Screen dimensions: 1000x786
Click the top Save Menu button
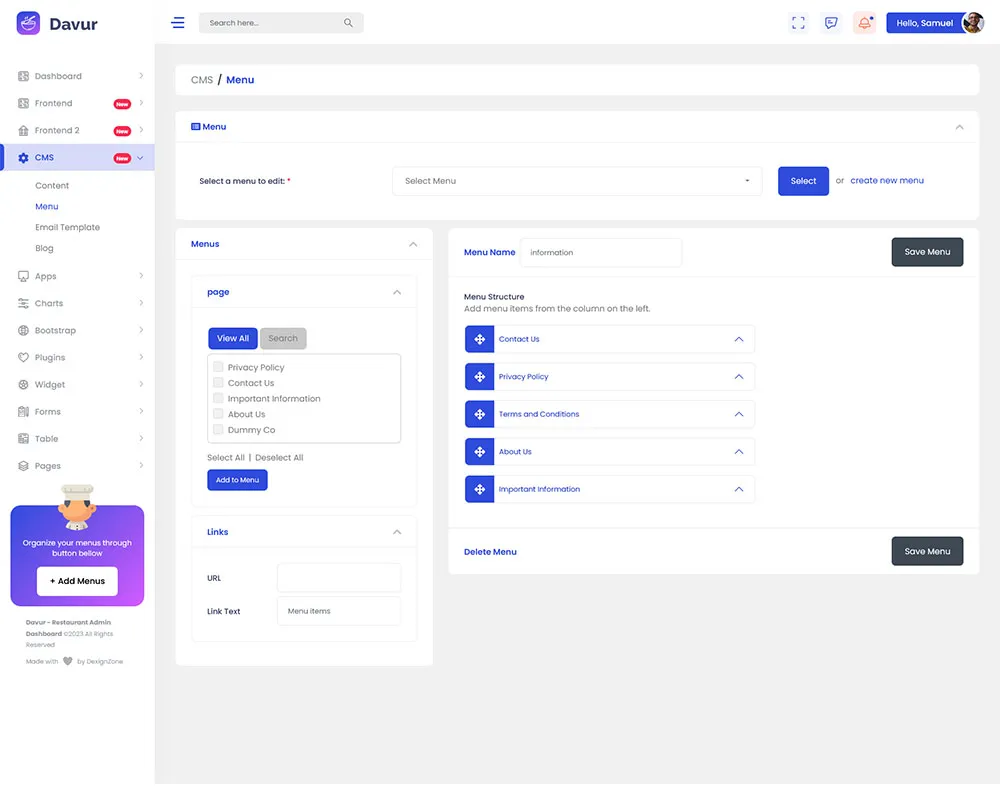pyautogui.click(x=927, y=252)
